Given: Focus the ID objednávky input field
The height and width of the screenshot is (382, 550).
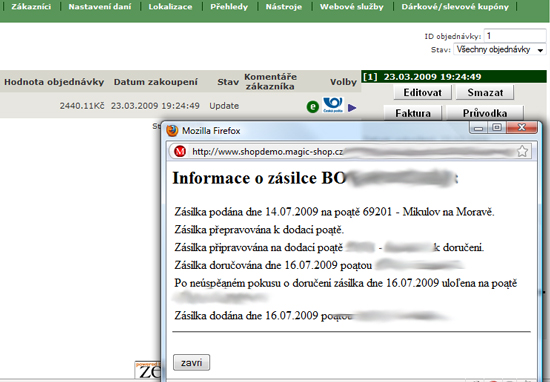Looking at the screenshot, I should pos(515,36).
